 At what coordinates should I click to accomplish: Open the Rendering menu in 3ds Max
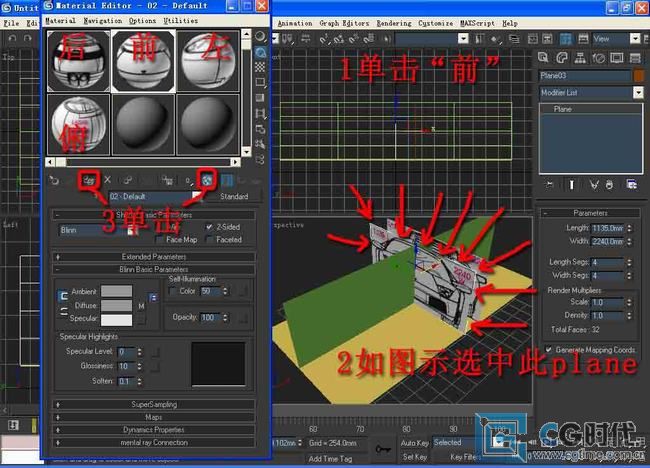[394, 23]
